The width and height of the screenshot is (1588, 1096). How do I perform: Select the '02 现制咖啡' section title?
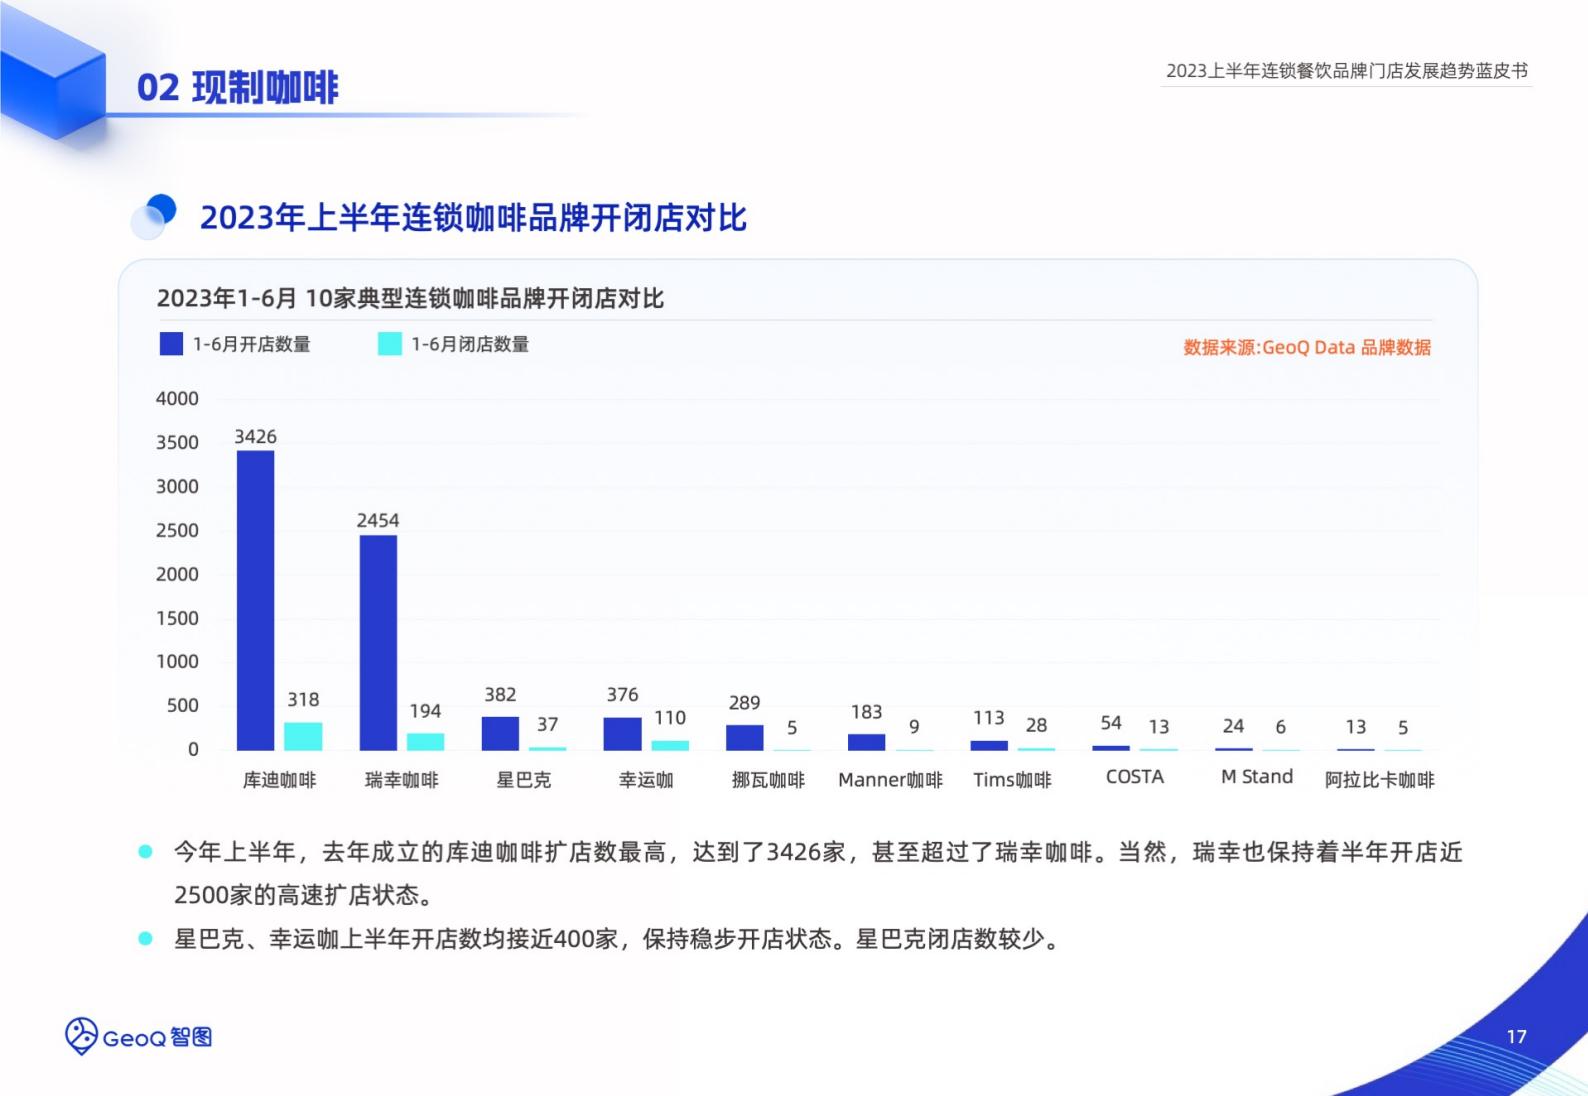[x=238, y=87]
